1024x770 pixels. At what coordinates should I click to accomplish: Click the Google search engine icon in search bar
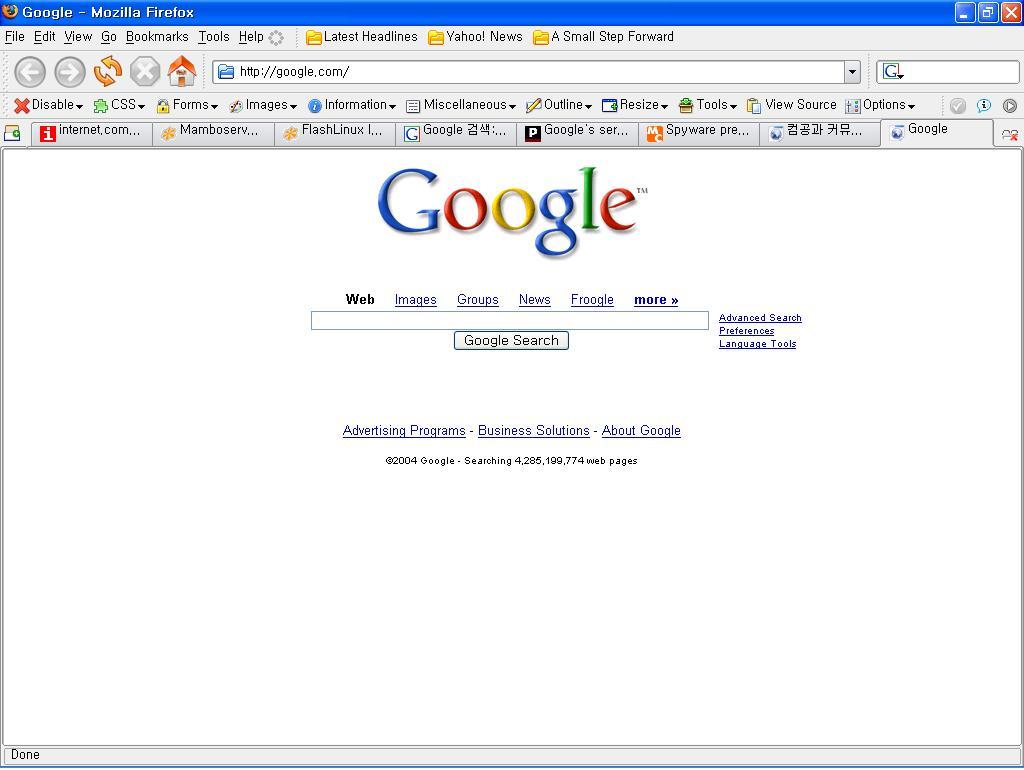pyautogui.click(x=893, y=71)
